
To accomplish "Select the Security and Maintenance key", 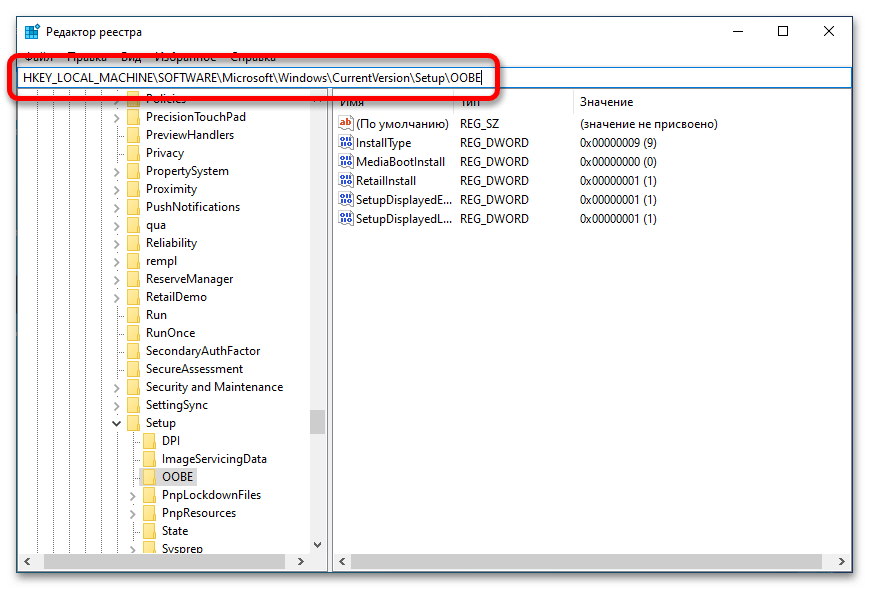I will (x=214, y=387).
